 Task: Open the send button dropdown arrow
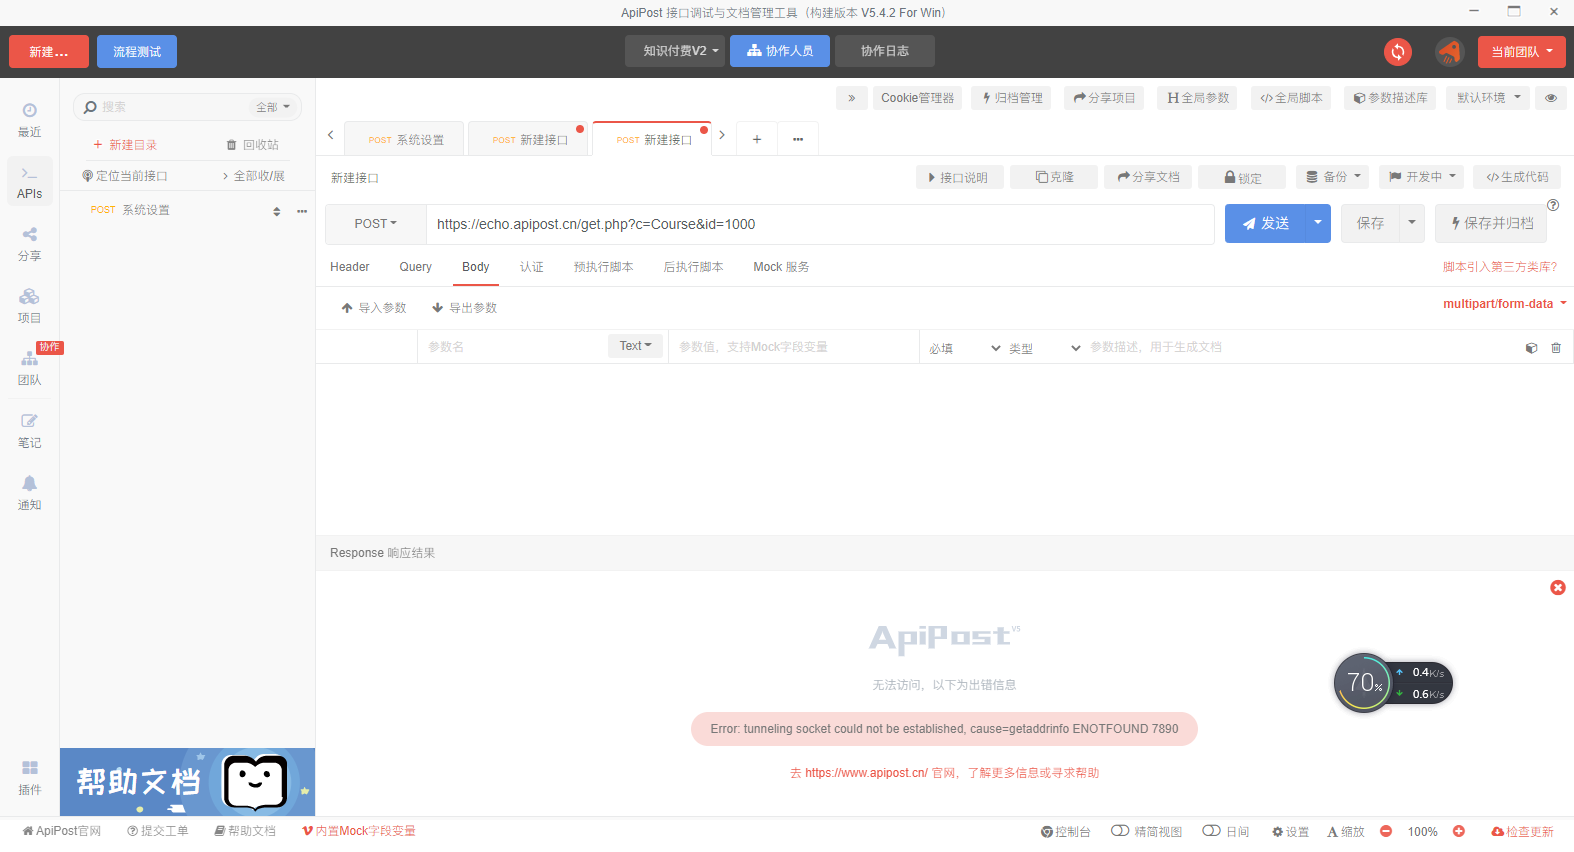click(x=1318, y=223)
